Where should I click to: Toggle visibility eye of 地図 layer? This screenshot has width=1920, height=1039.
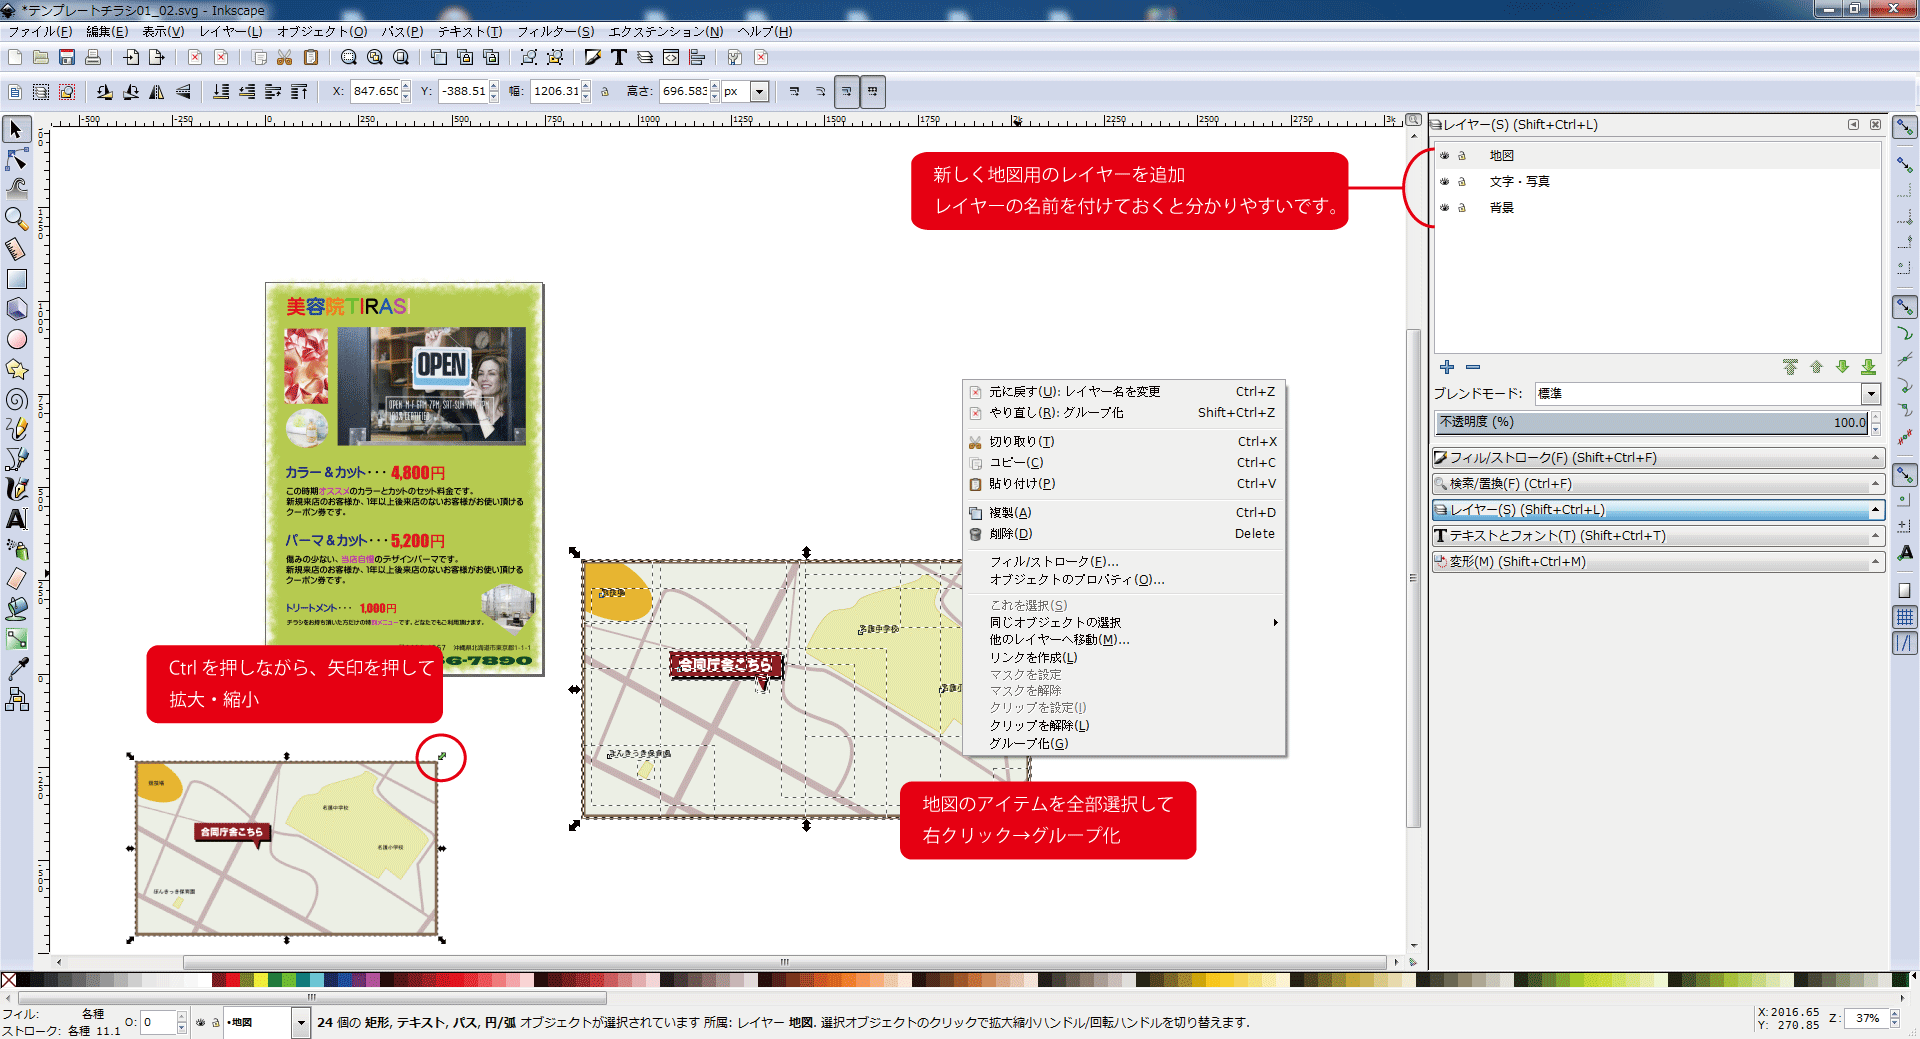(x=1444, y=156)
